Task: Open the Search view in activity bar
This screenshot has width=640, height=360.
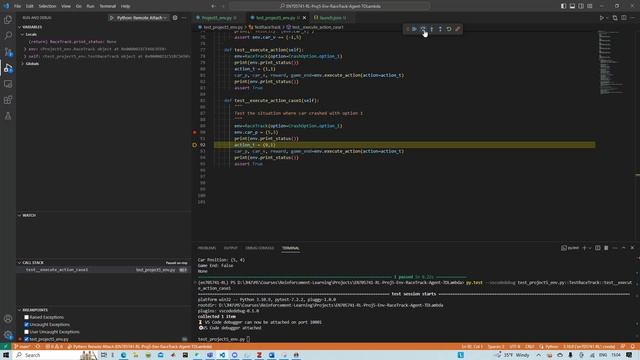Action: pos(8,36)
